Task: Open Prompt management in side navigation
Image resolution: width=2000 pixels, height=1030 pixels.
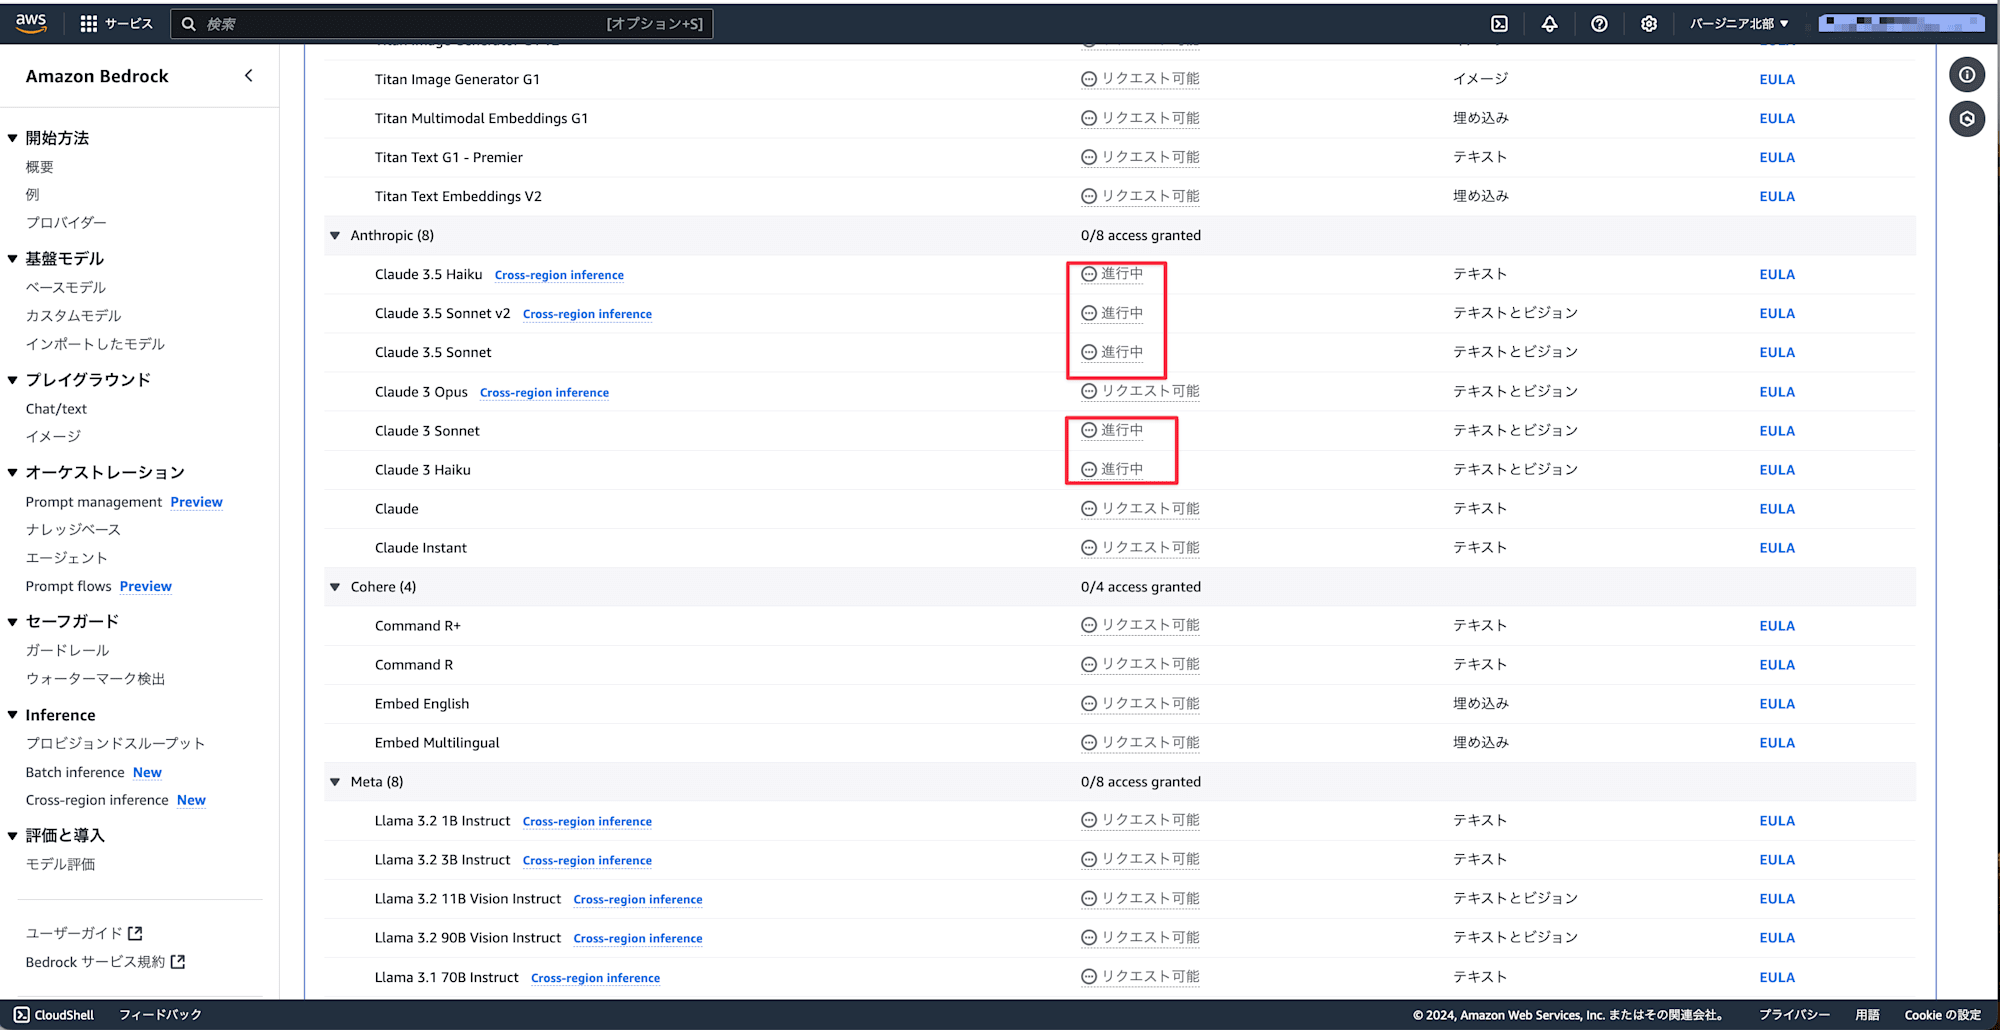Action: (93, 502)
